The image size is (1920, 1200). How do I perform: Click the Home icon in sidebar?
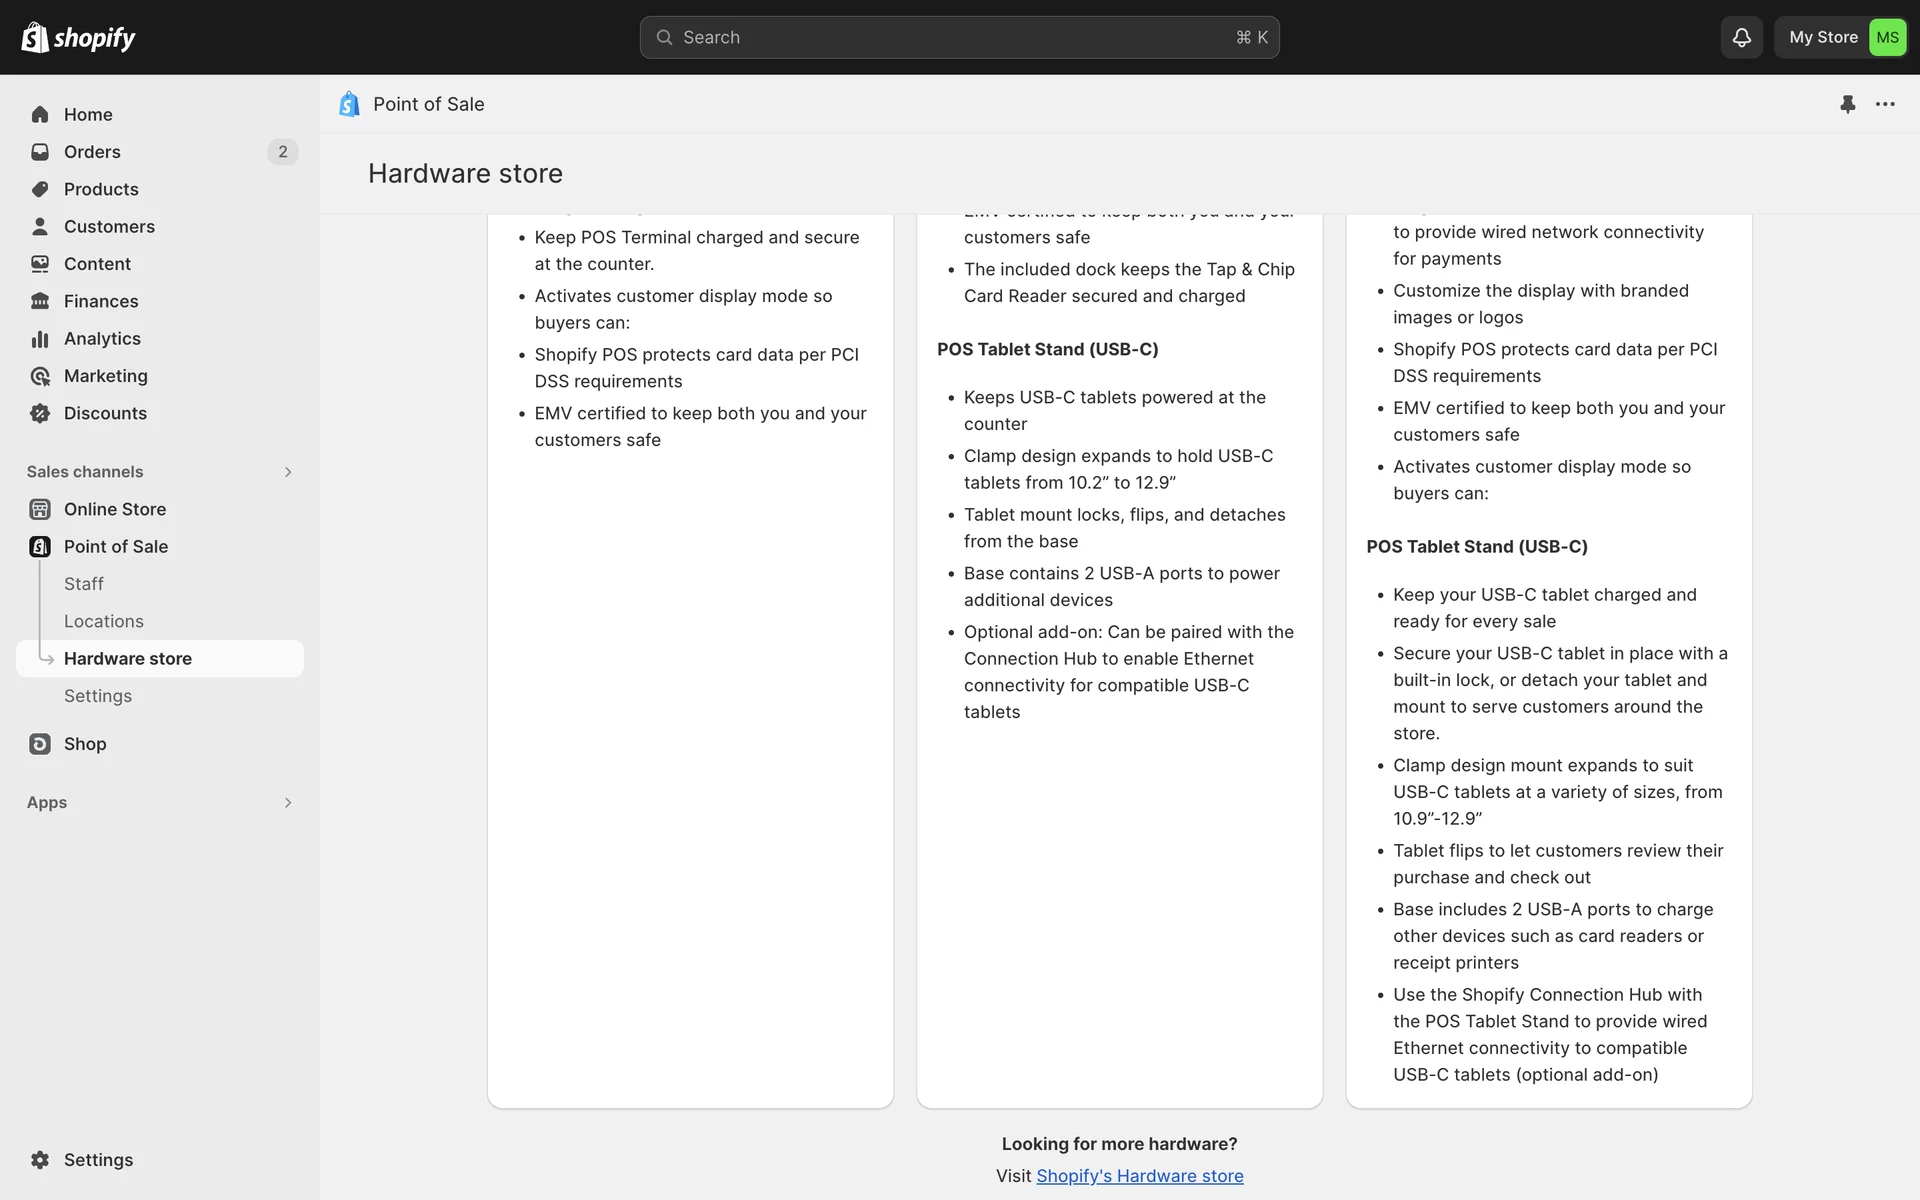click(40, 114)
